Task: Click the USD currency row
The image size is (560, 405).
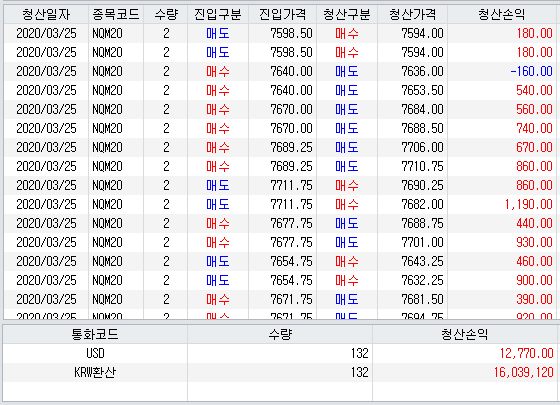Action: [x=280, y=353]
